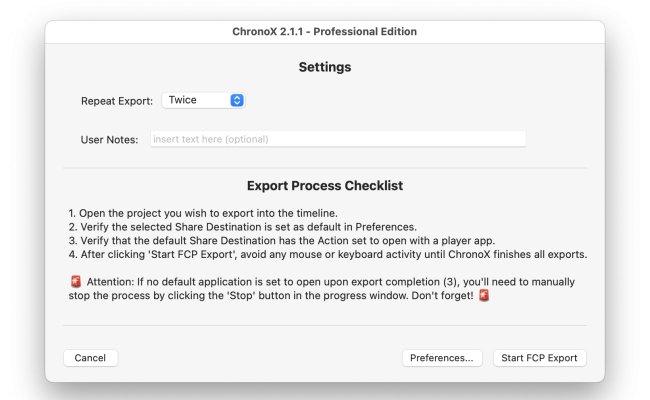Click the separator line below User Notes
650x400 pixels.
(x=325, y=168)
